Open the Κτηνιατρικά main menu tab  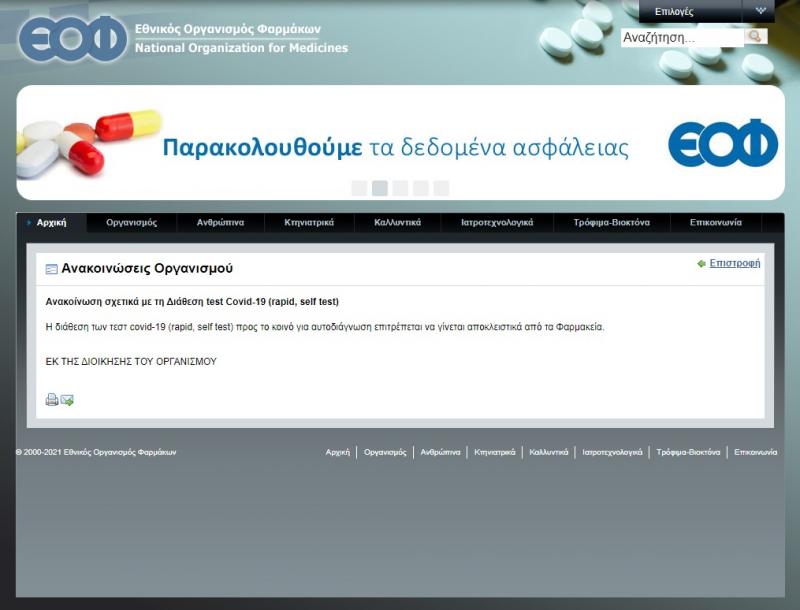click(309, 223)
